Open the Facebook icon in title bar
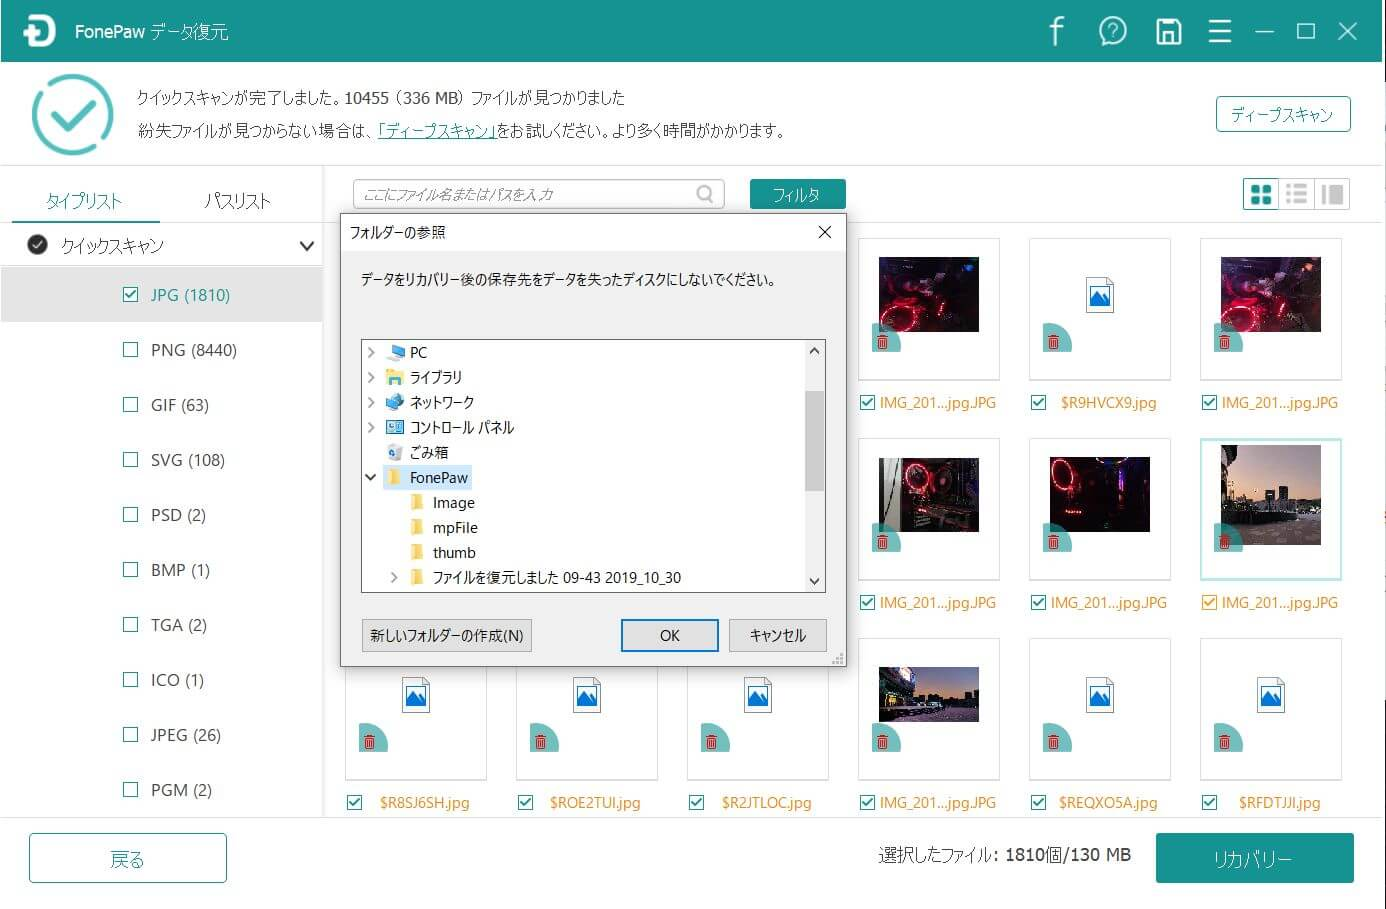 click(x=1056, y=31)
